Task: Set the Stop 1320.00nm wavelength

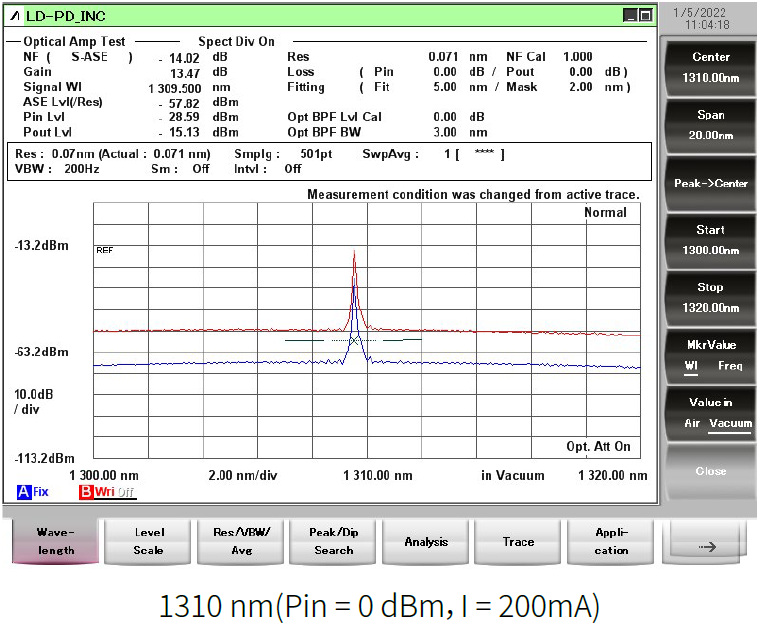Action: 710,298
